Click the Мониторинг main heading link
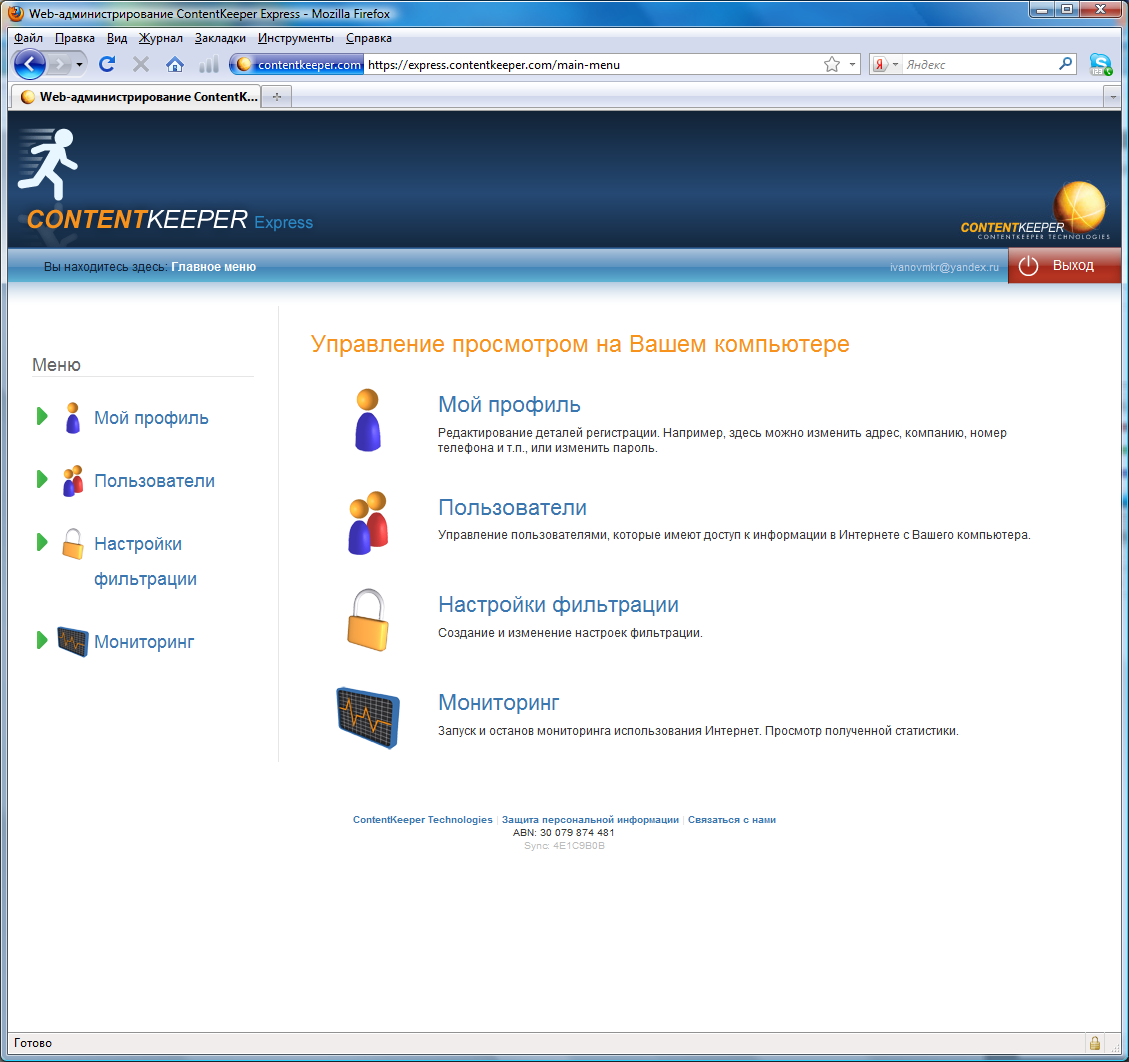1129x1062 pixels. [498, 702]
